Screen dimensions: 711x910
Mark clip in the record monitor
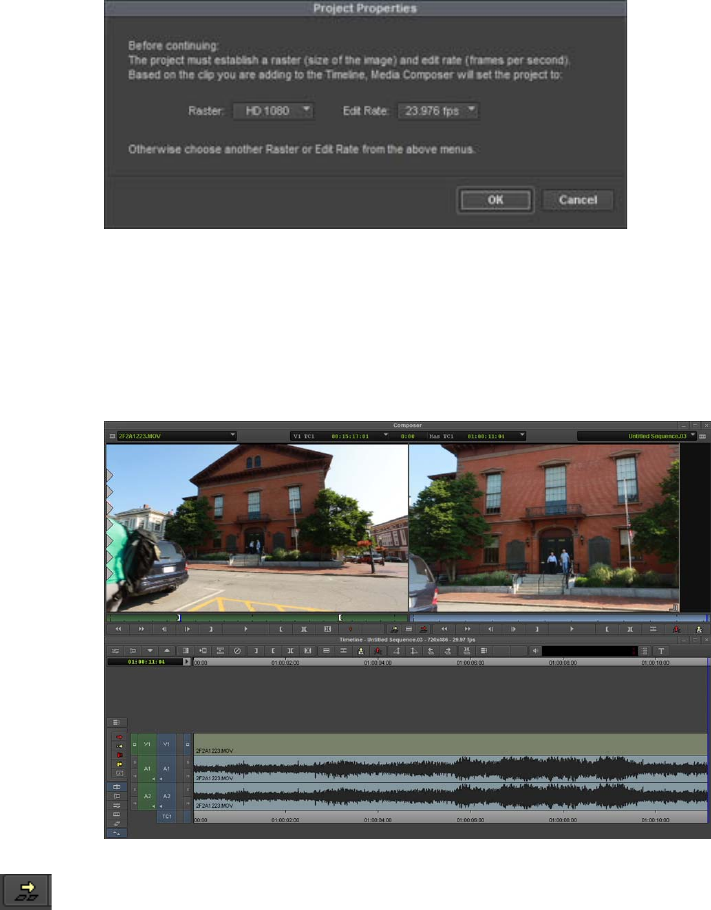tap(630, 629)
